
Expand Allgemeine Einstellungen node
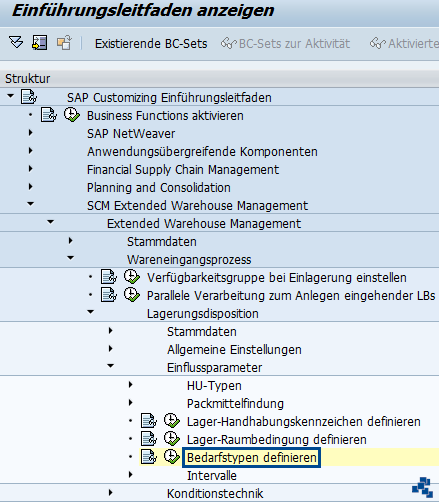[111, 349]
